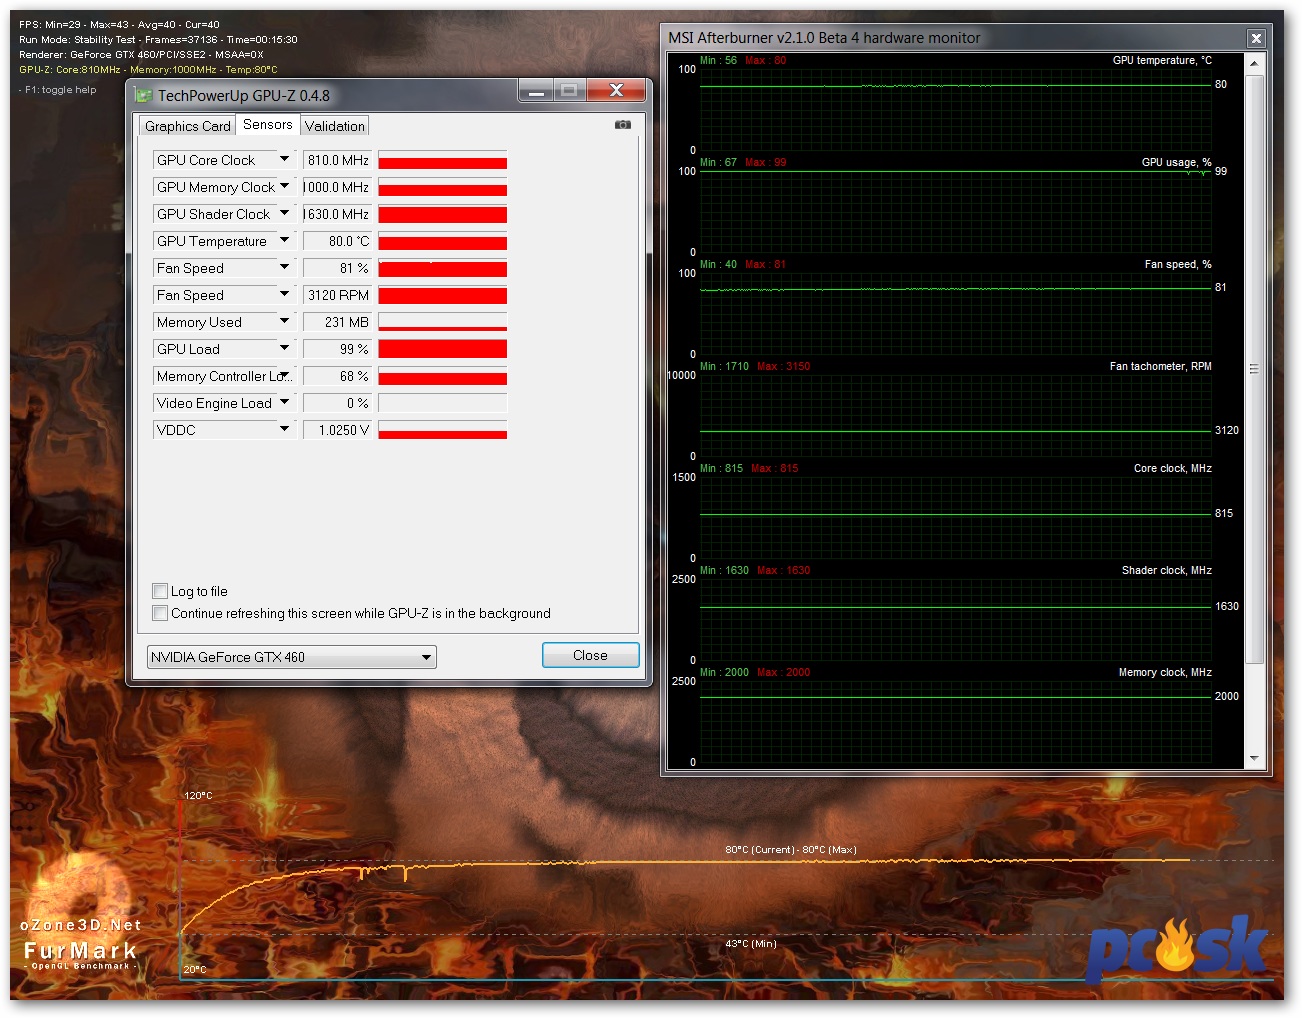Click the Afterburner monitor scroll down arrow
1302x1018 pixels.
click(1255, 759)
